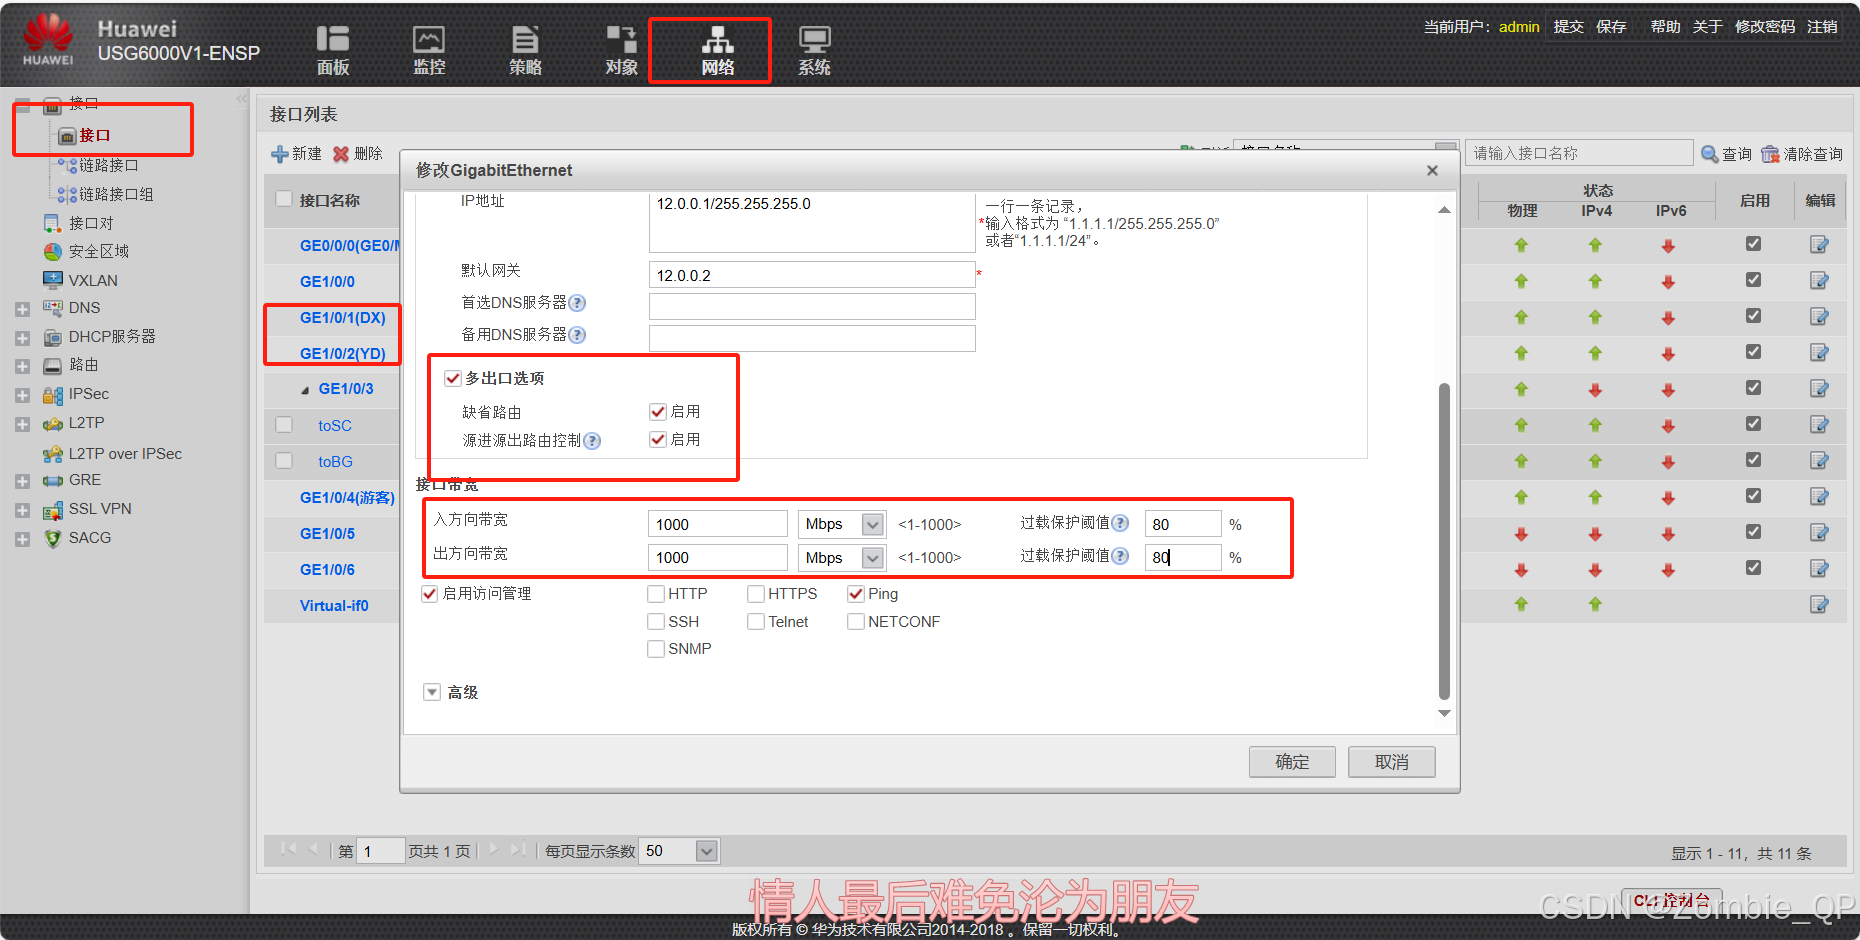Viewport: 1860px width, 940px height.
Task: Expand the 高级 advanced section
Action: 432,692
